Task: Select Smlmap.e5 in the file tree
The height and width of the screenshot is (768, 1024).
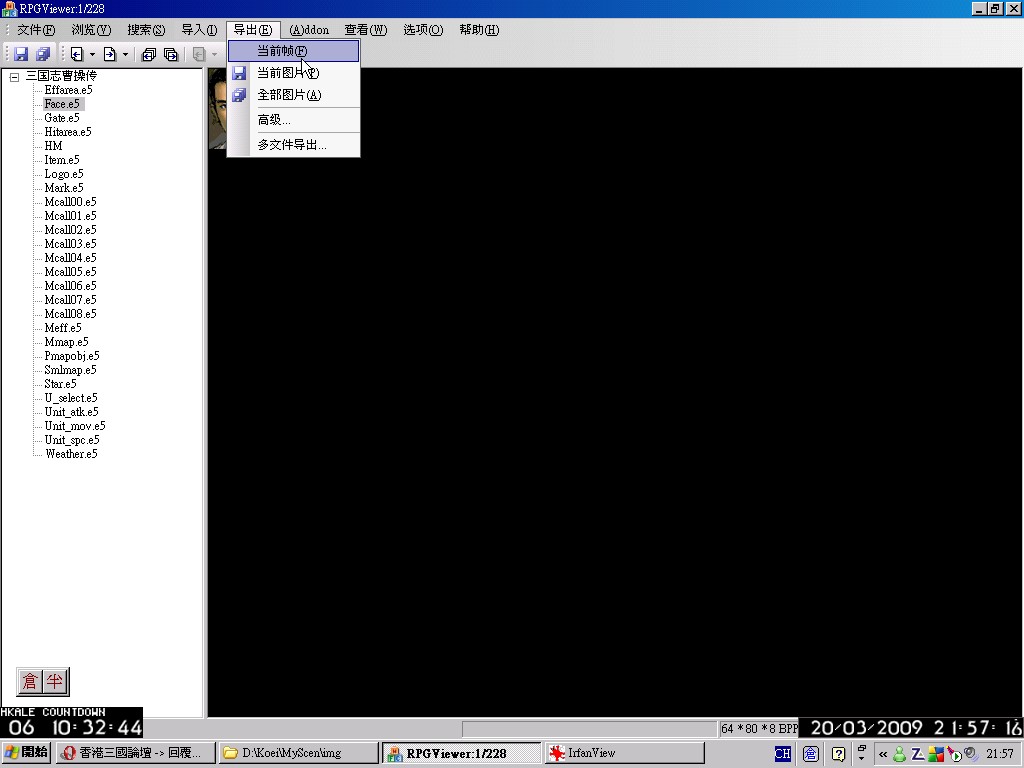Action: (70, 370)
